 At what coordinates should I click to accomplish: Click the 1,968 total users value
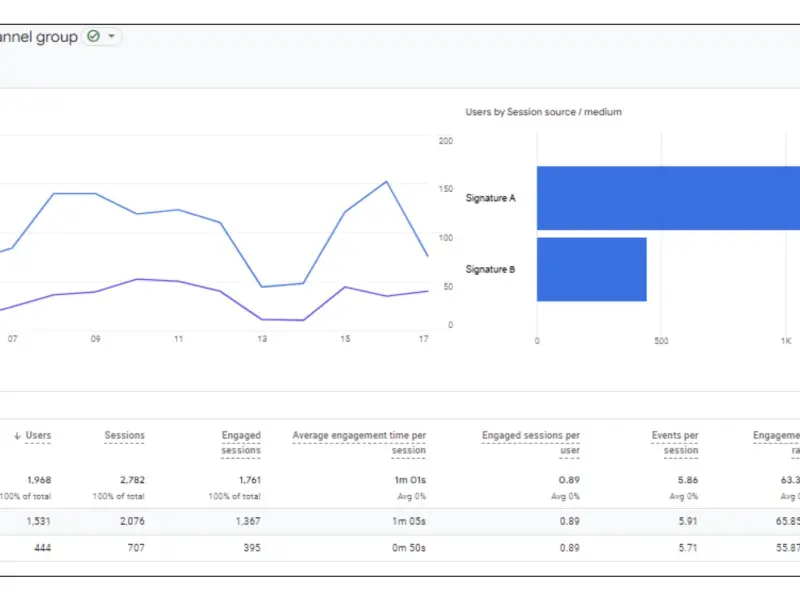[x=38, y=479]
